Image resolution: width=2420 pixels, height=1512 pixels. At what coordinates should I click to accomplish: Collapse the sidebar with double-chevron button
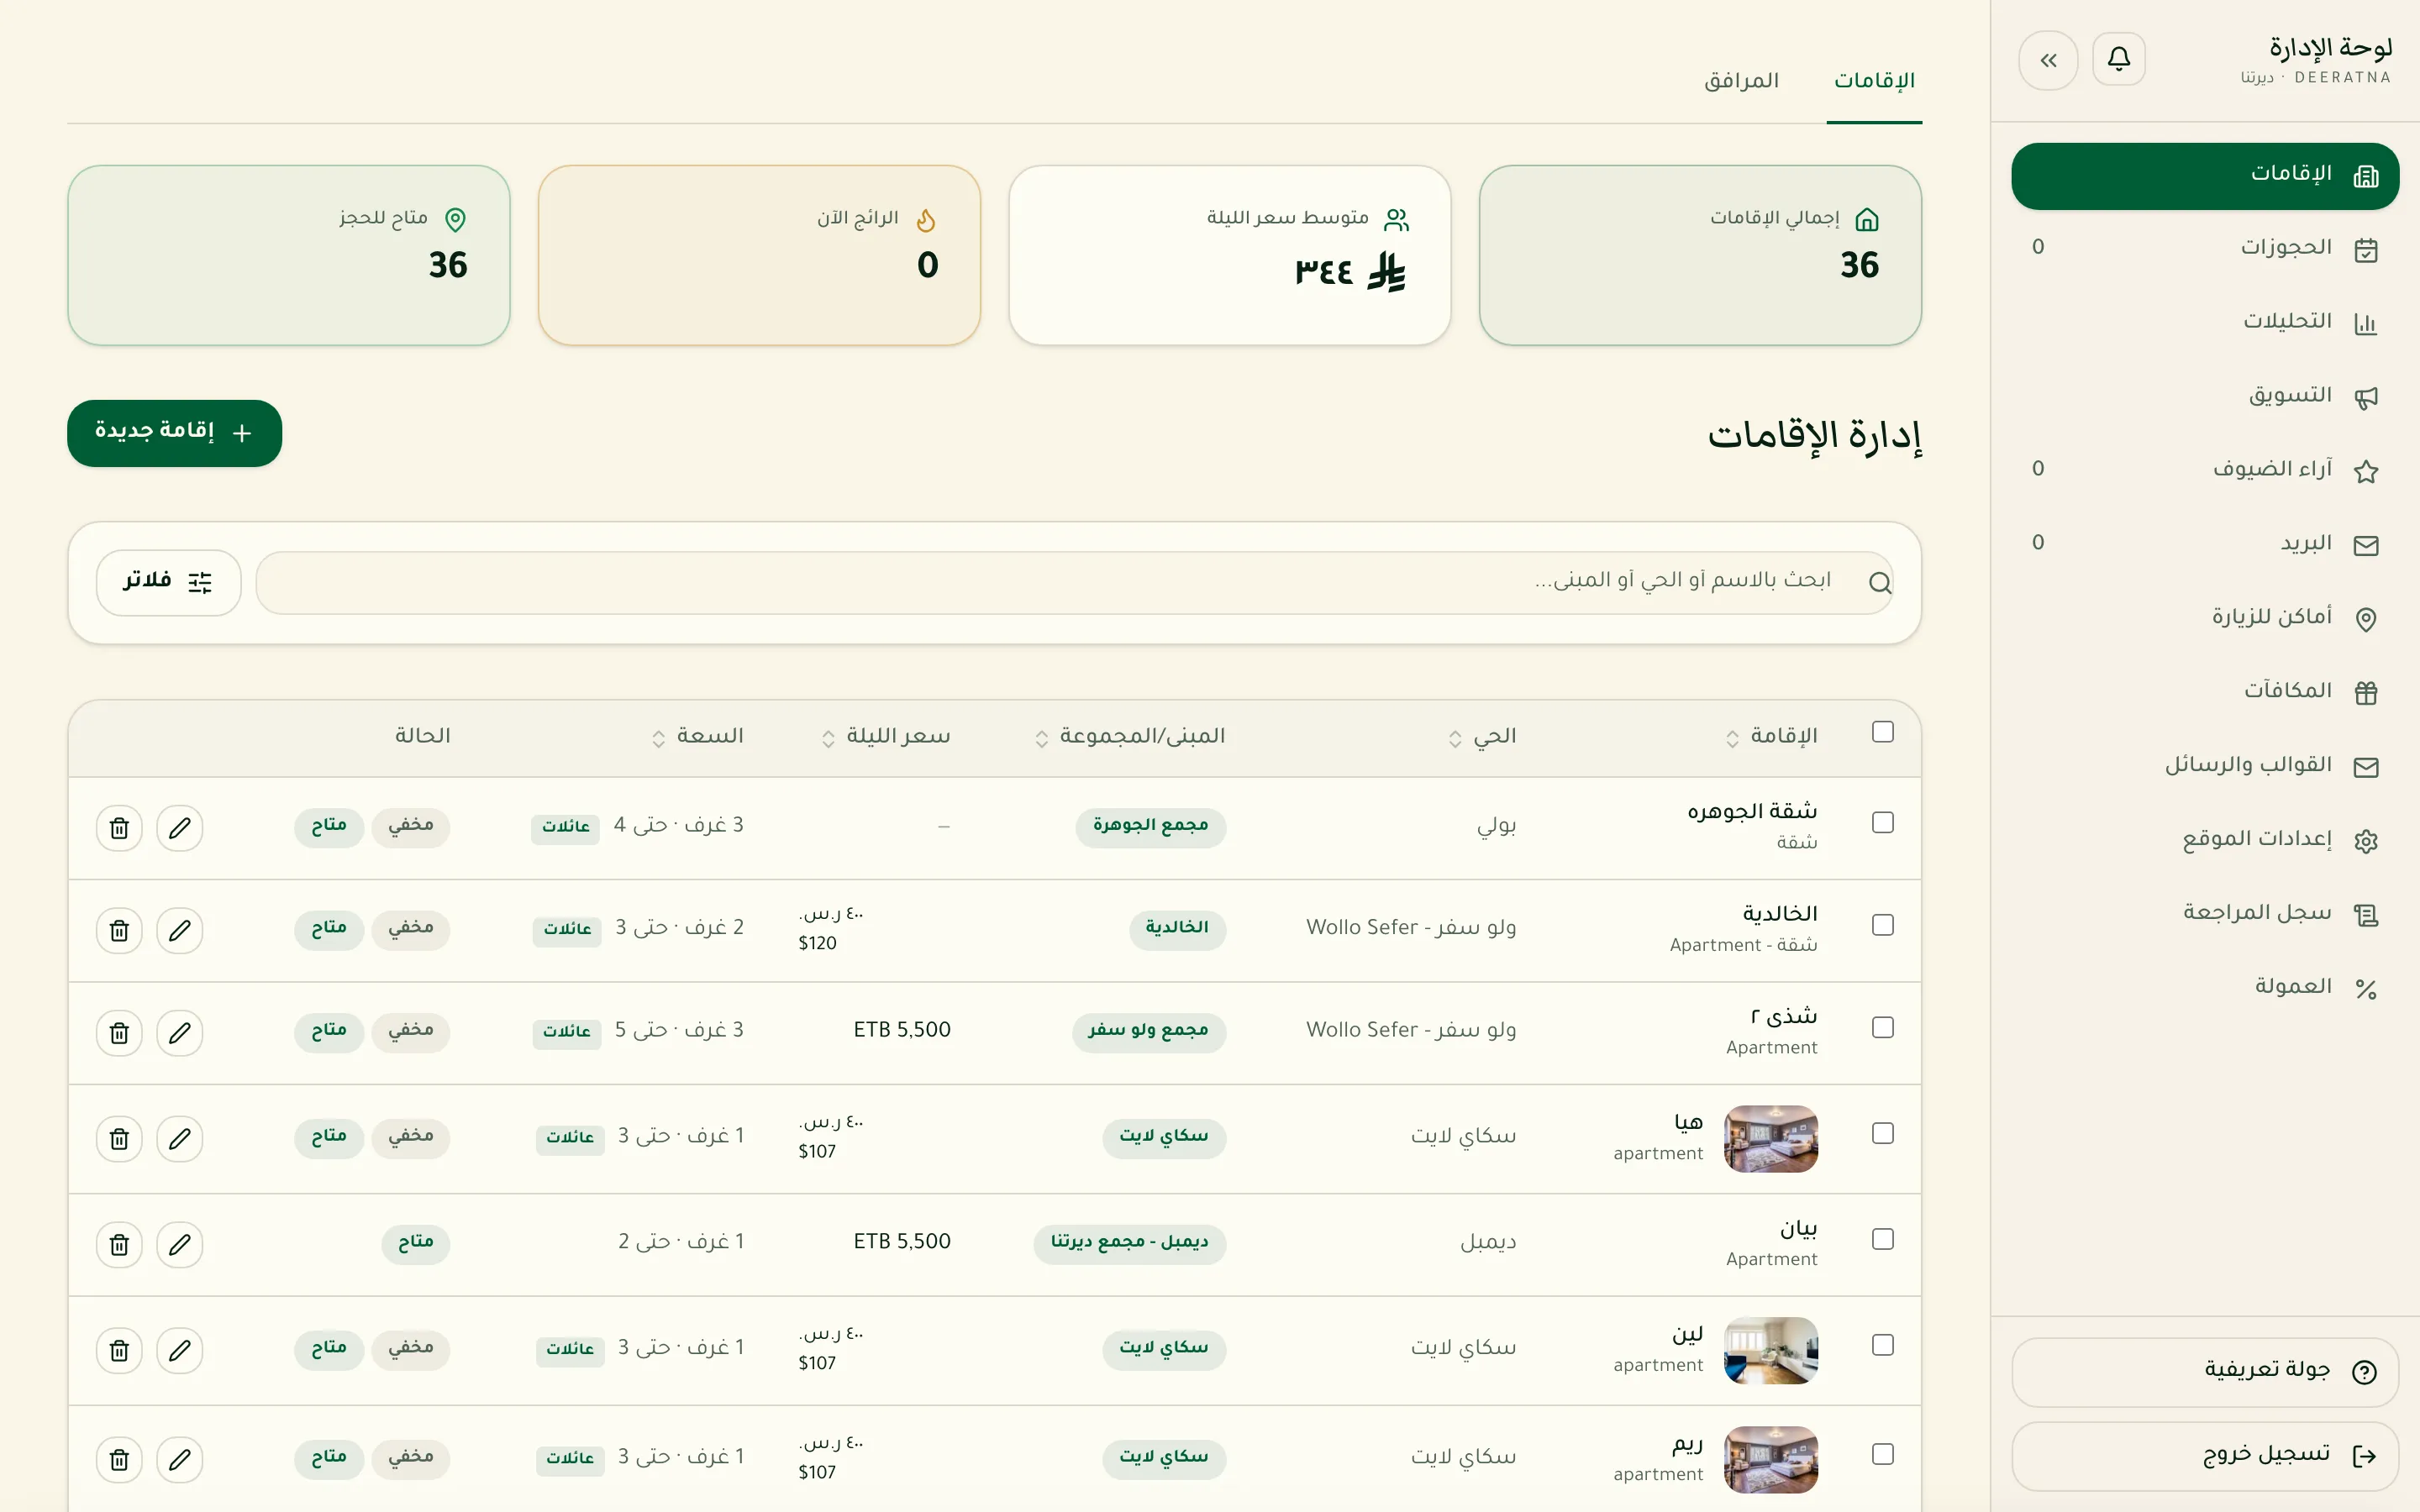[2048, 60]
